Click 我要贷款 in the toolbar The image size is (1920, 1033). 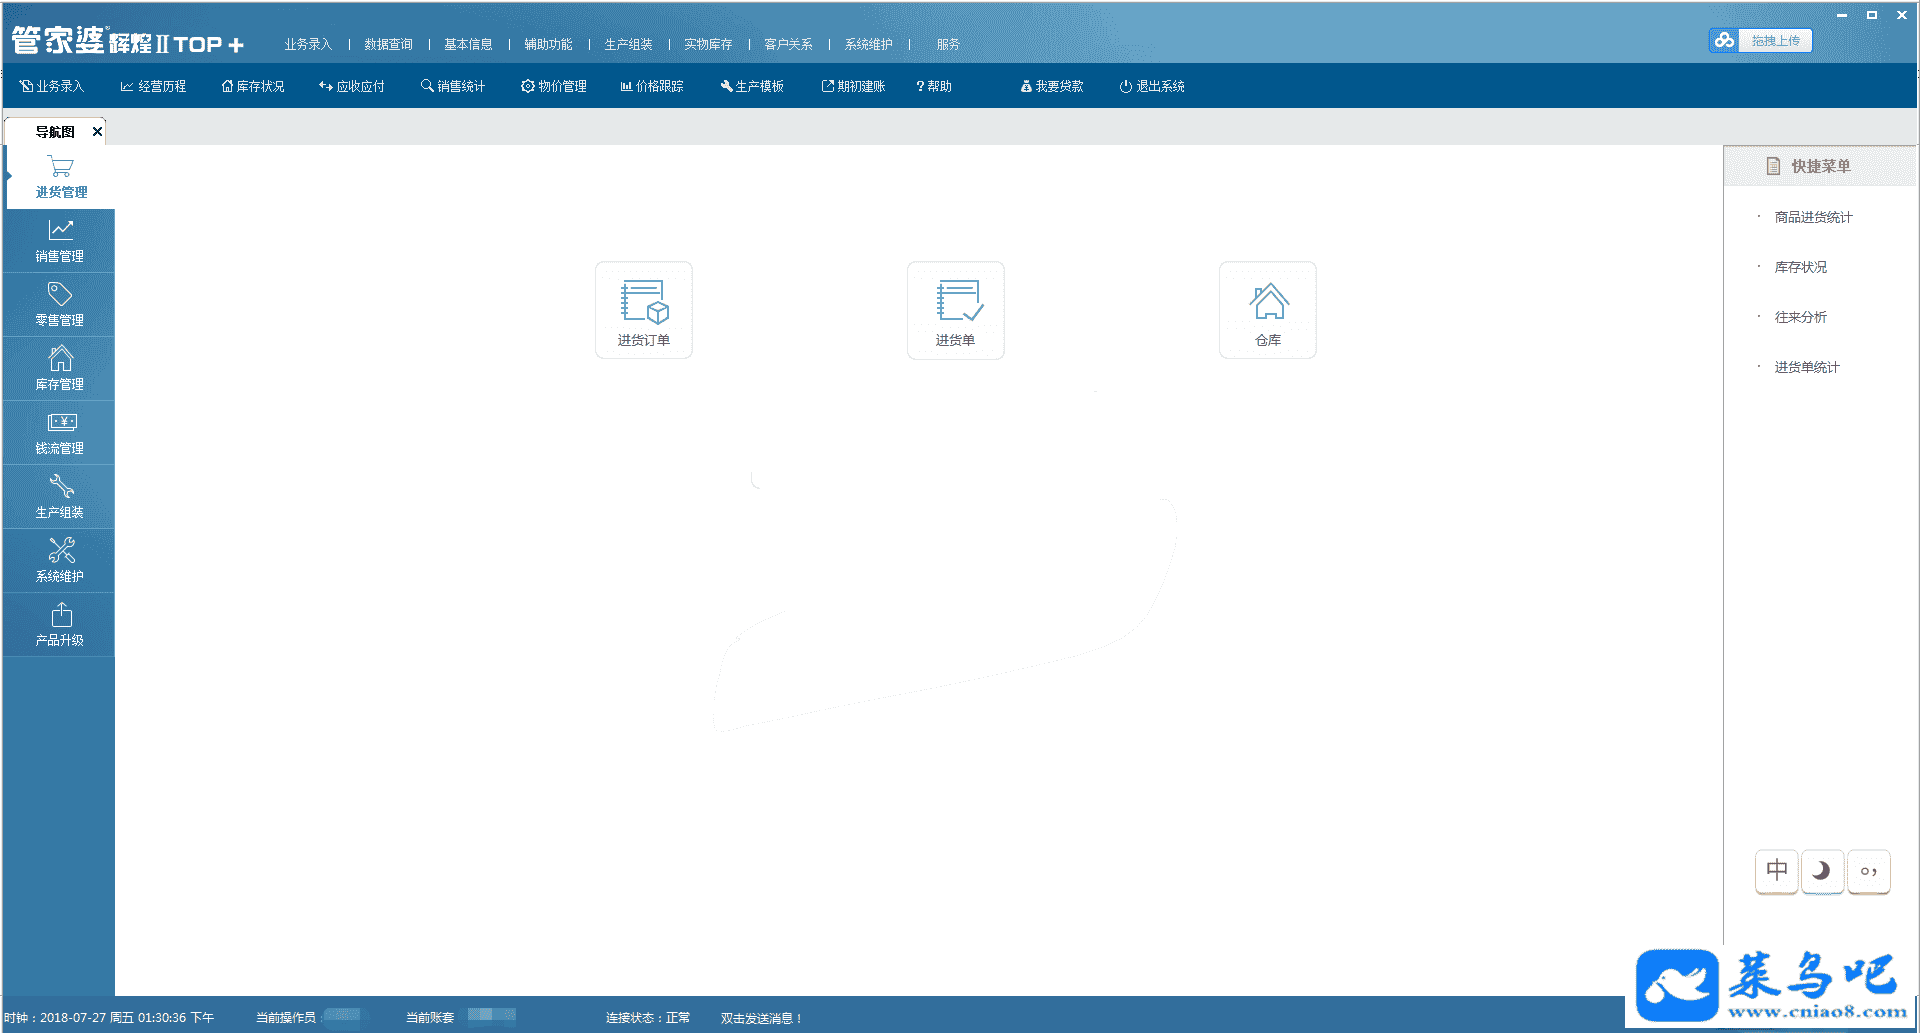click(1052, 86)
